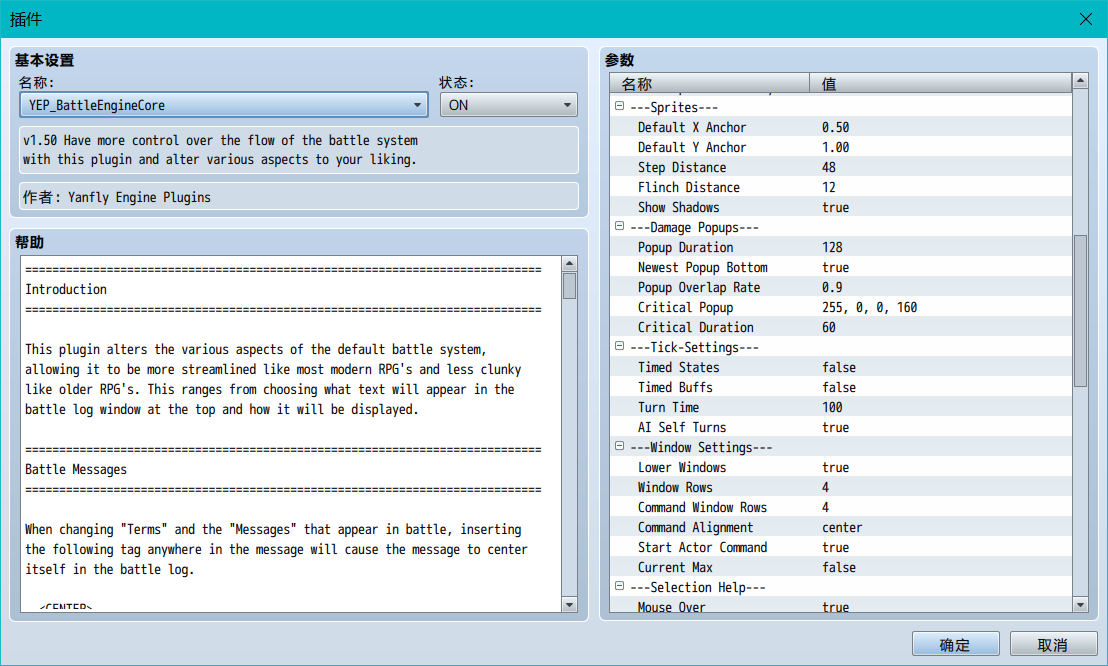Collapse the ---Window Settings--- group
Image resolution: width=1108 pixels, height=666 pixels.
620,446
